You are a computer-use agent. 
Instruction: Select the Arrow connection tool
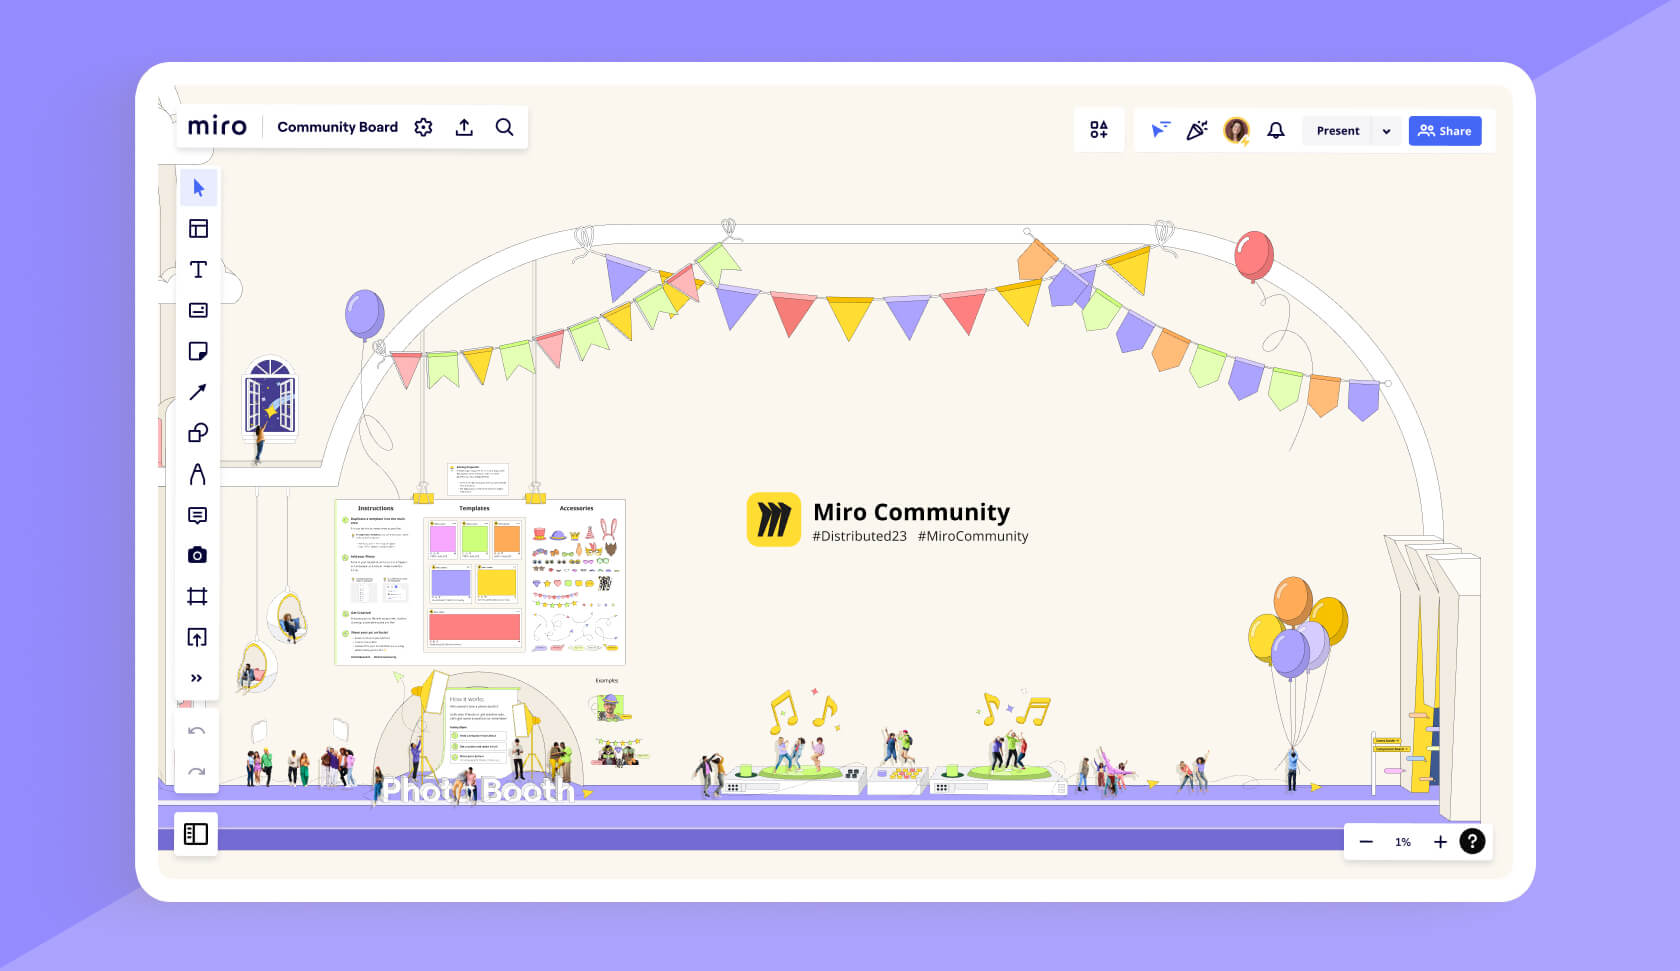coord(198,392)
